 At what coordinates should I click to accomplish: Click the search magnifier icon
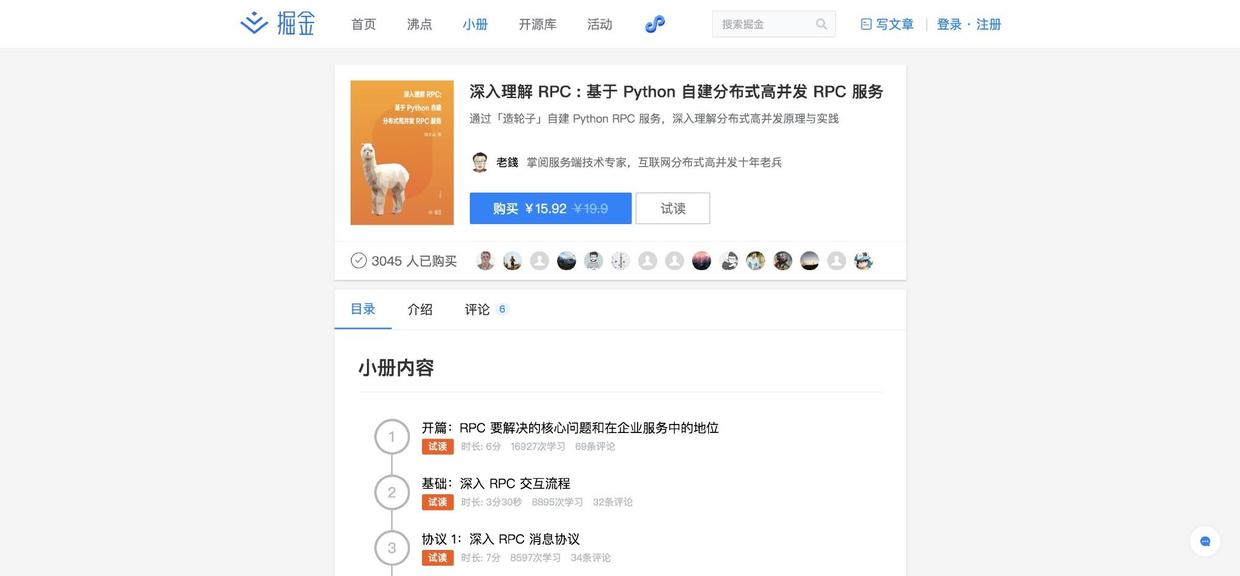(x=822, y=24)
